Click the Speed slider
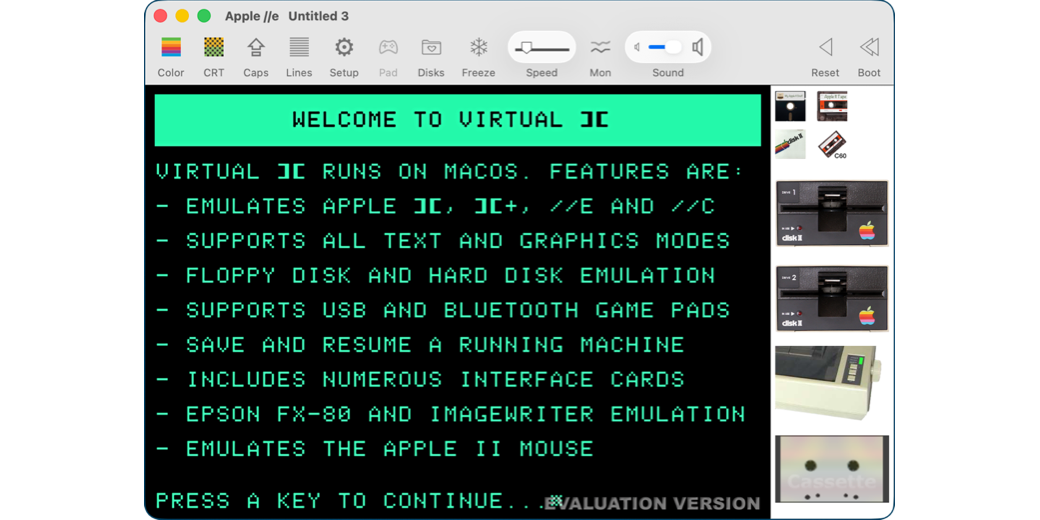Viewport: 1040px width, 520px height. tap(542, 48)
